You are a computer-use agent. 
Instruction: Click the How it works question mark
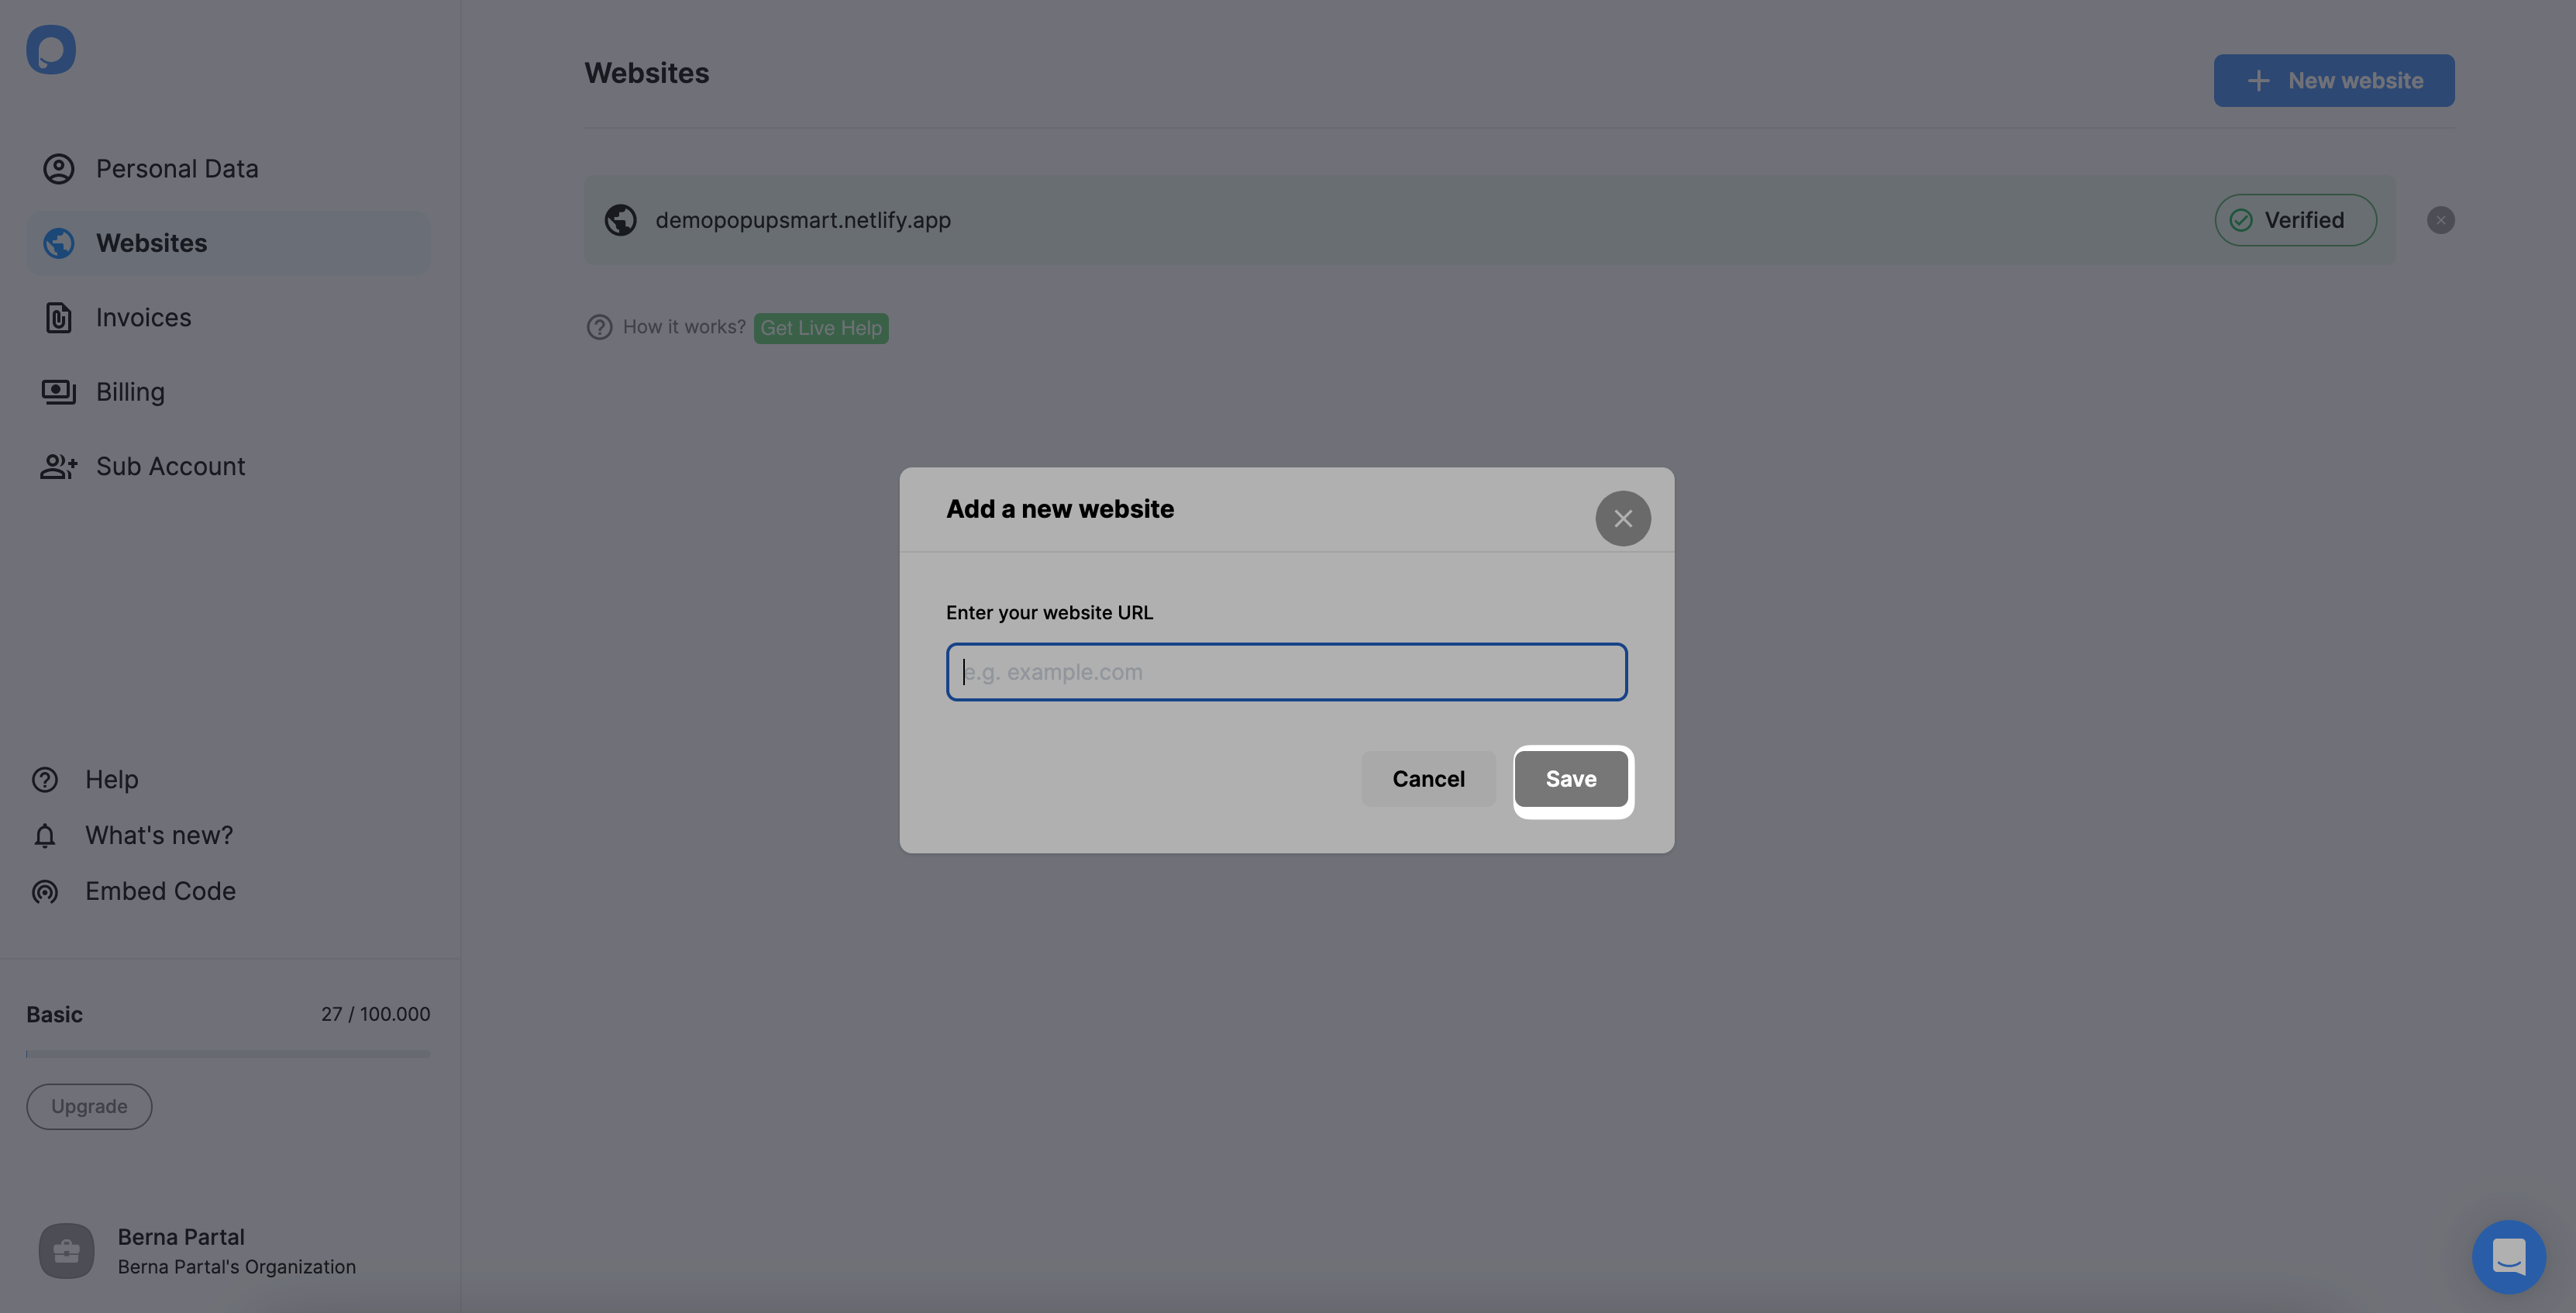(x=599, y=326)
